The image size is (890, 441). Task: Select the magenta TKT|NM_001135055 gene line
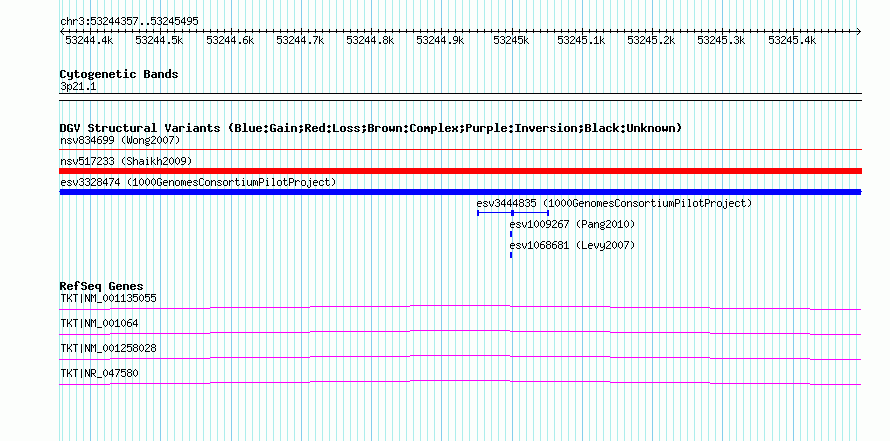460,308
